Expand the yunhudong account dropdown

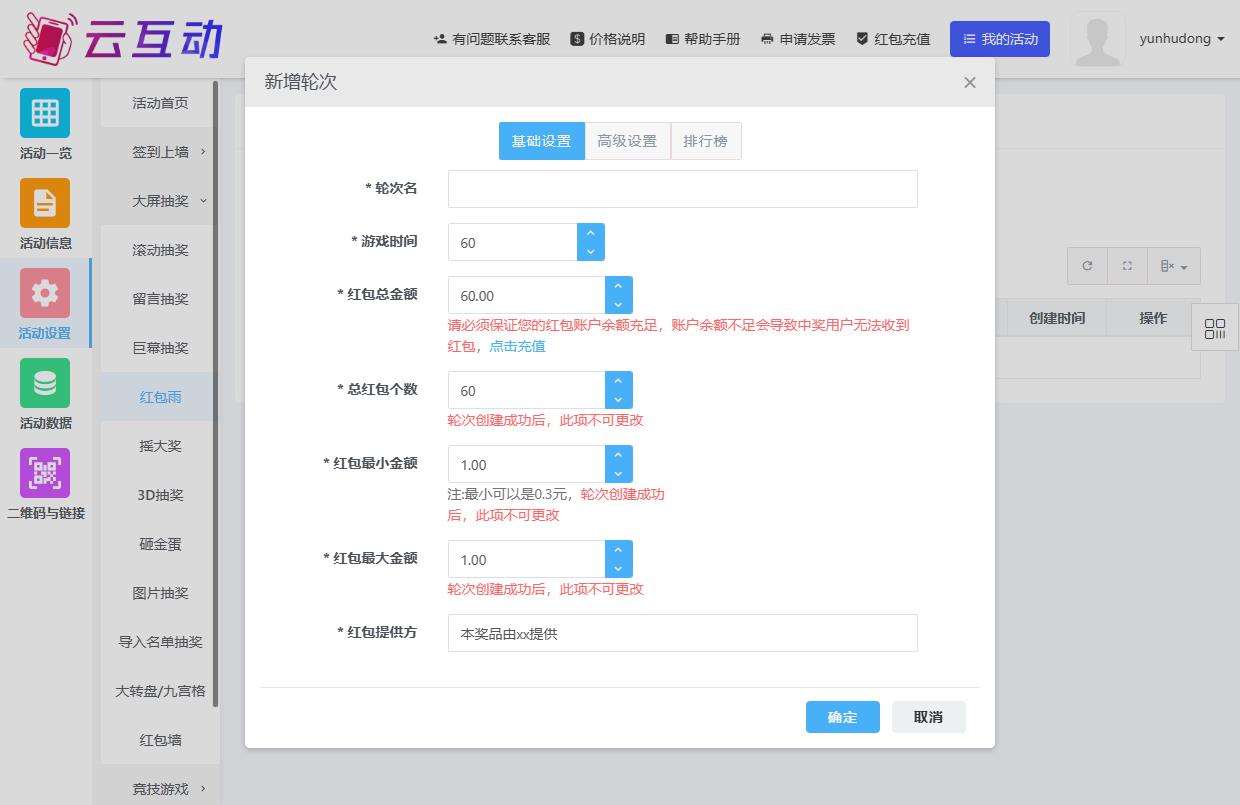(1180, 39)
